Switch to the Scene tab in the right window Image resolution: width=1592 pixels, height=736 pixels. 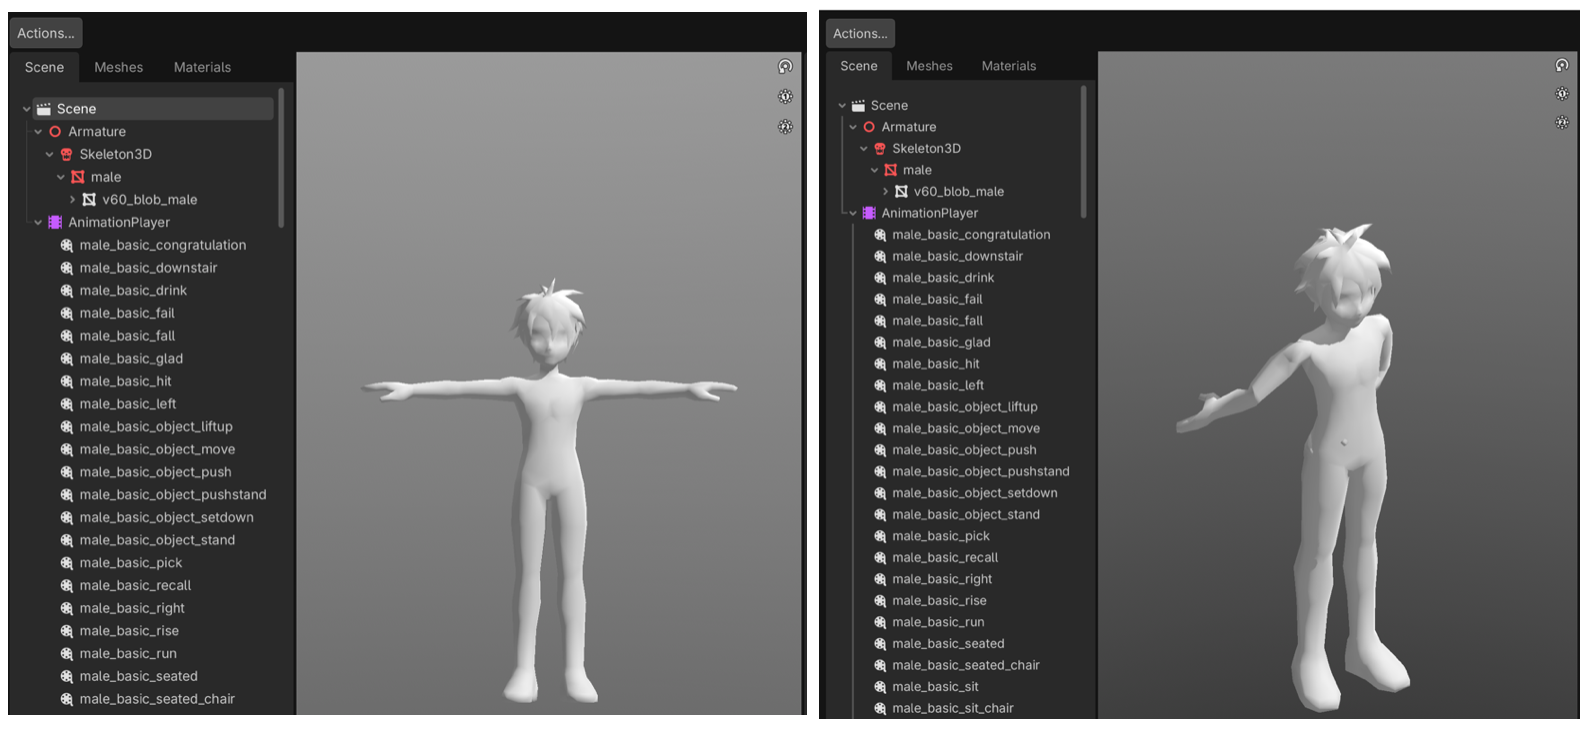pyautogui.click(x=858, y=66)
